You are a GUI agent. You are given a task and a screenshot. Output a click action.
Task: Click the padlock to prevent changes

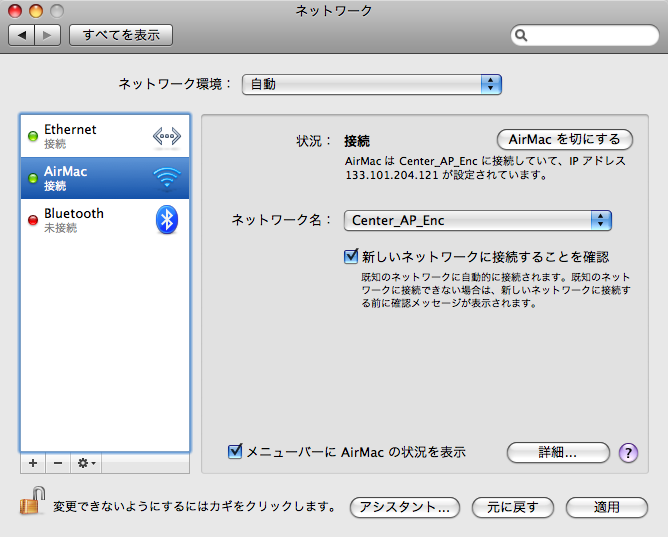[x=32, y=501]
